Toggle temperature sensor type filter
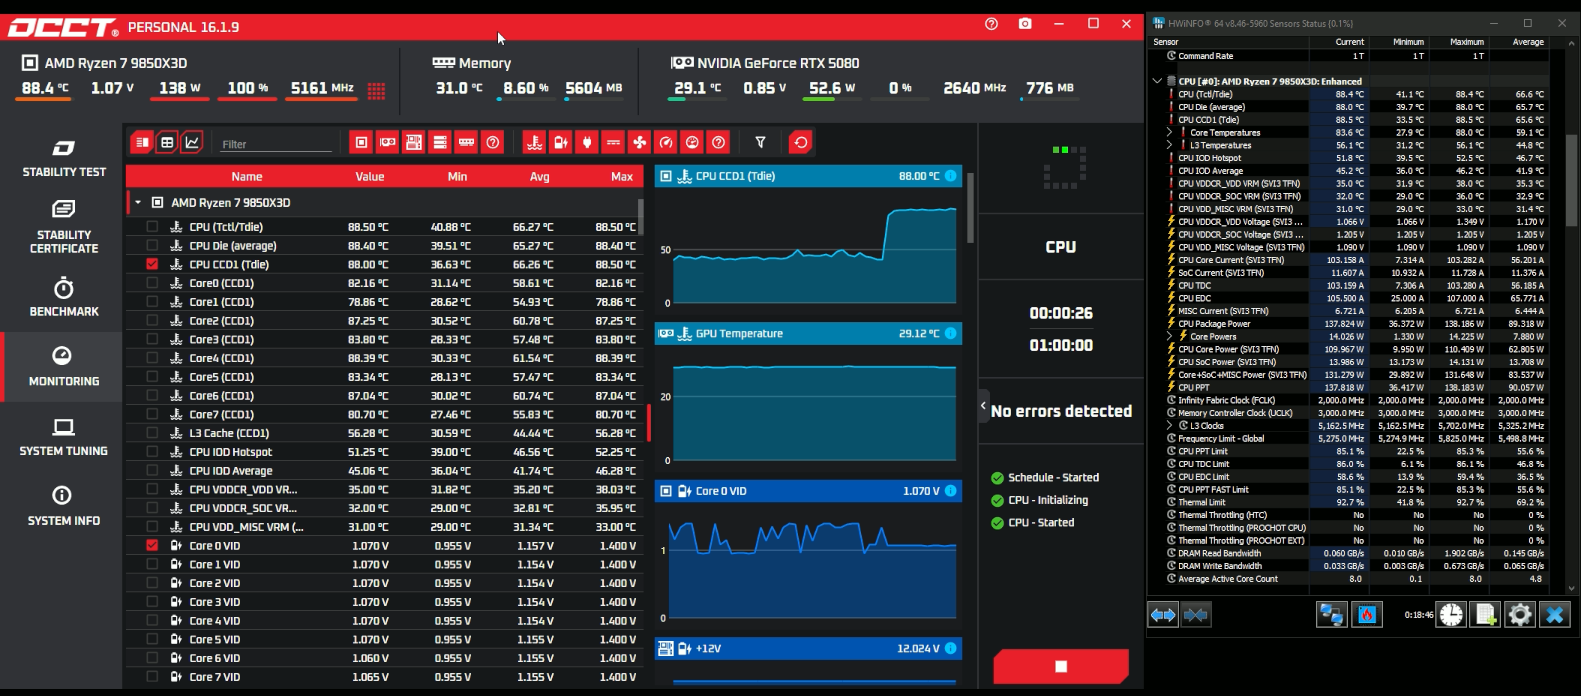This screenshot has width=1581, height=696. point(534,143)
